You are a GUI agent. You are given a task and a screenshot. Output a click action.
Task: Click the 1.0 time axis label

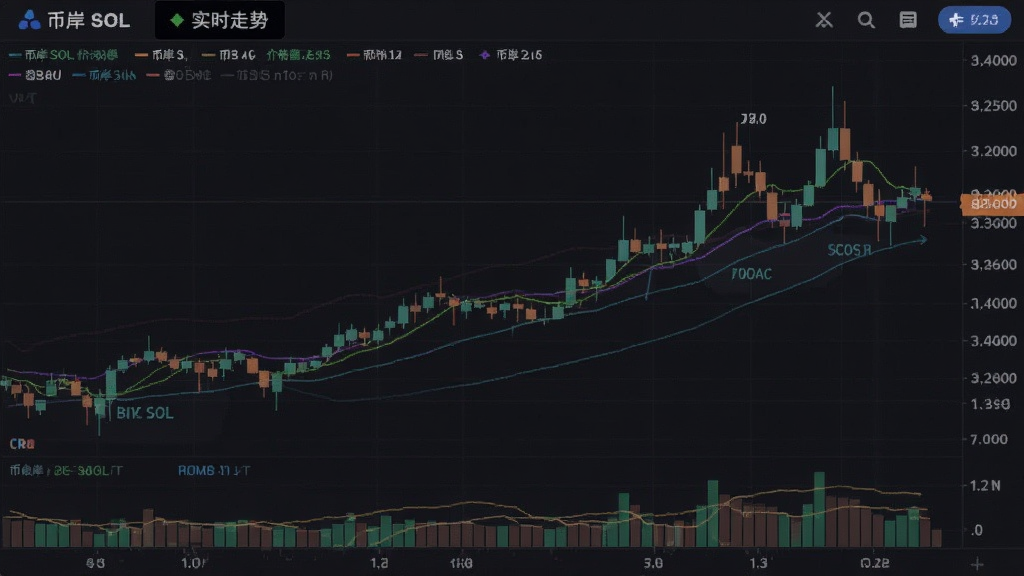[x=194, y=563]
